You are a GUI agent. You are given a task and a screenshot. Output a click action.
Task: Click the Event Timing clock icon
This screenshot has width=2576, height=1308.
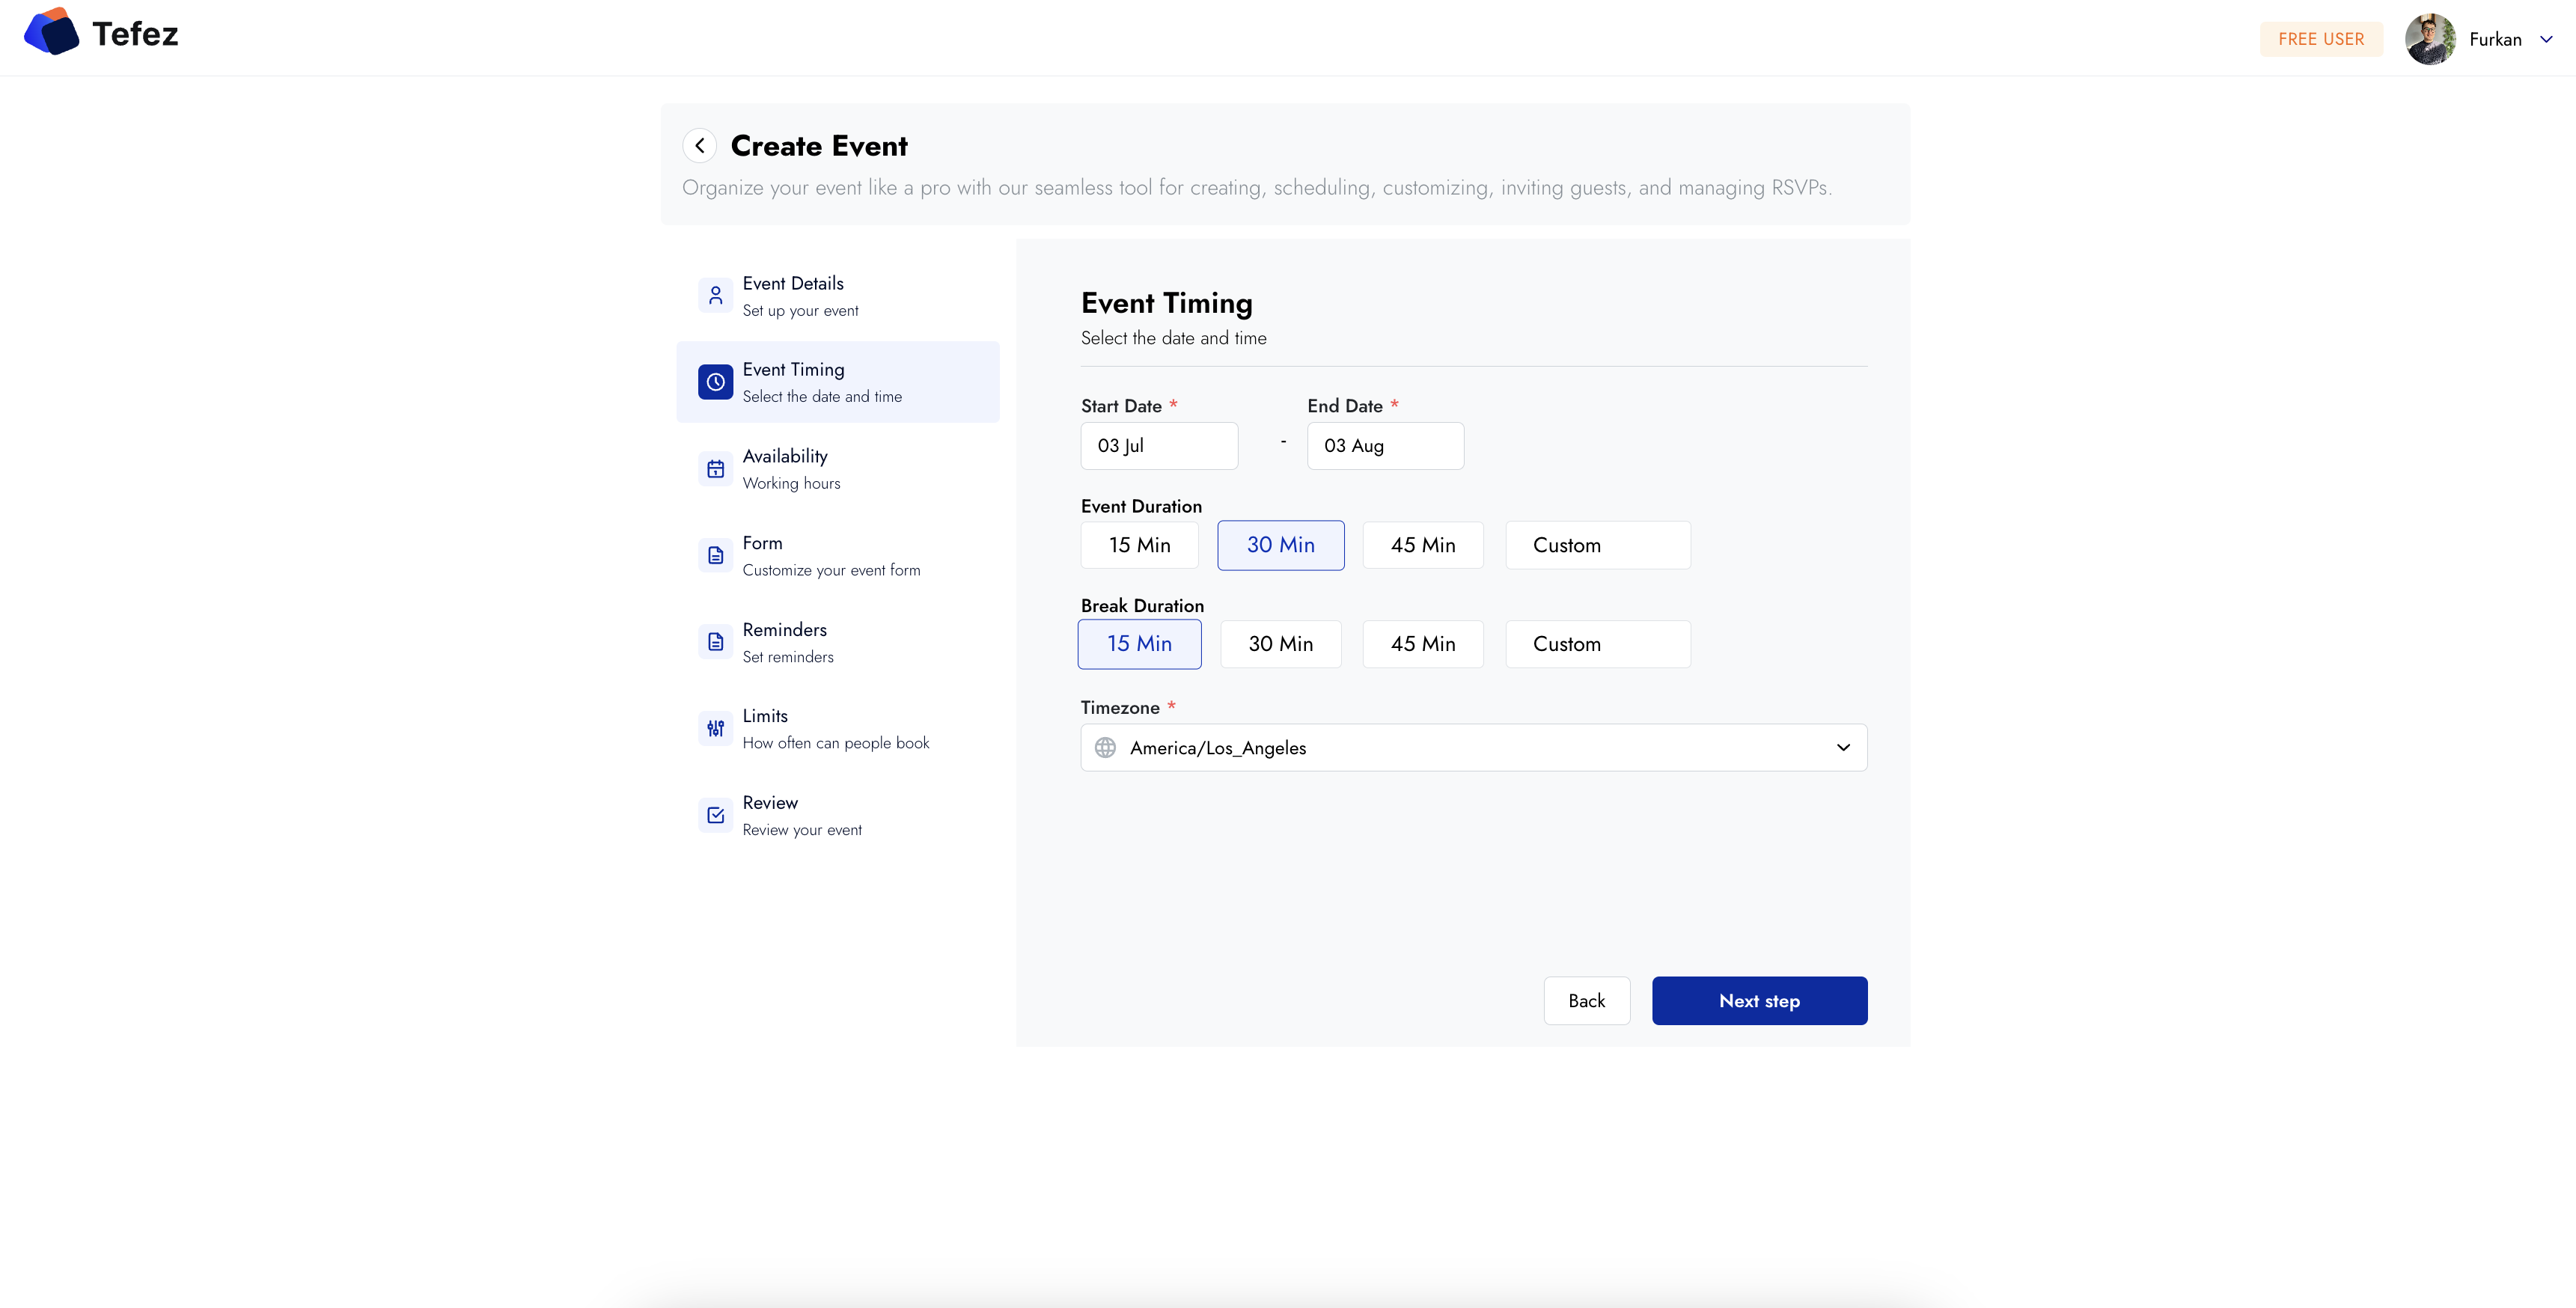coord(715,382)
